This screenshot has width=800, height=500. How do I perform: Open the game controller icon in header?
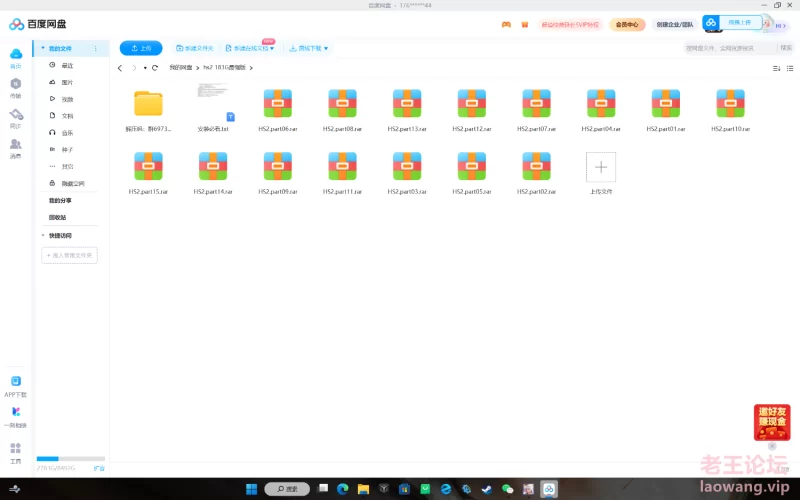pyautogui.click(x=506, y=24)
